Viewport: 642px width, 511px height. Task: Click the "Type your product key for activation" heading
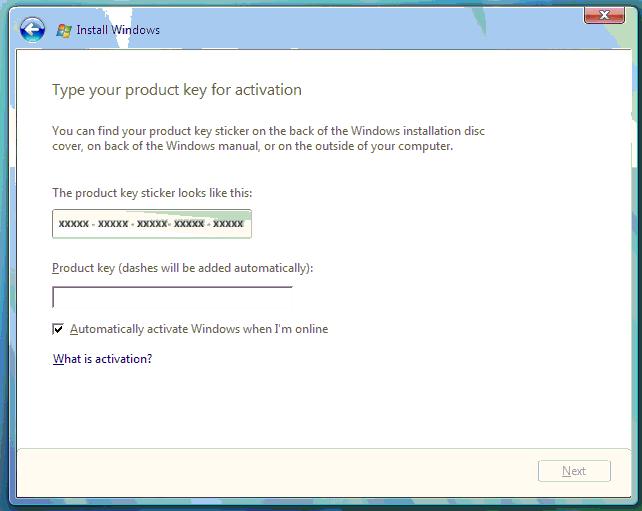[x=176, y=91]
